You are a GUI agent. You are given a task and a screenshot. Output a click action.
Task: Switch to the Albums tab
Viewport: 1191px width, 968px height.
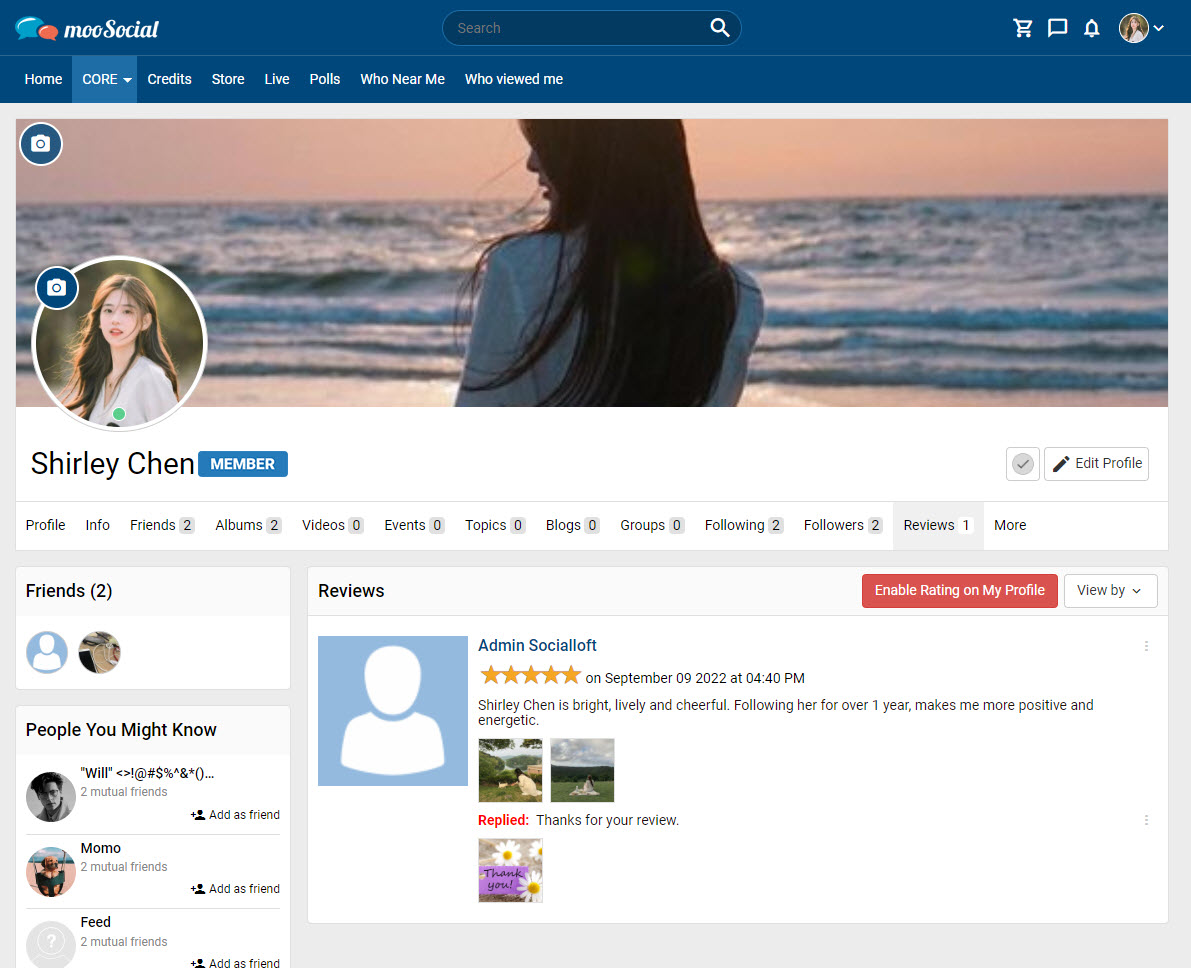248,525
